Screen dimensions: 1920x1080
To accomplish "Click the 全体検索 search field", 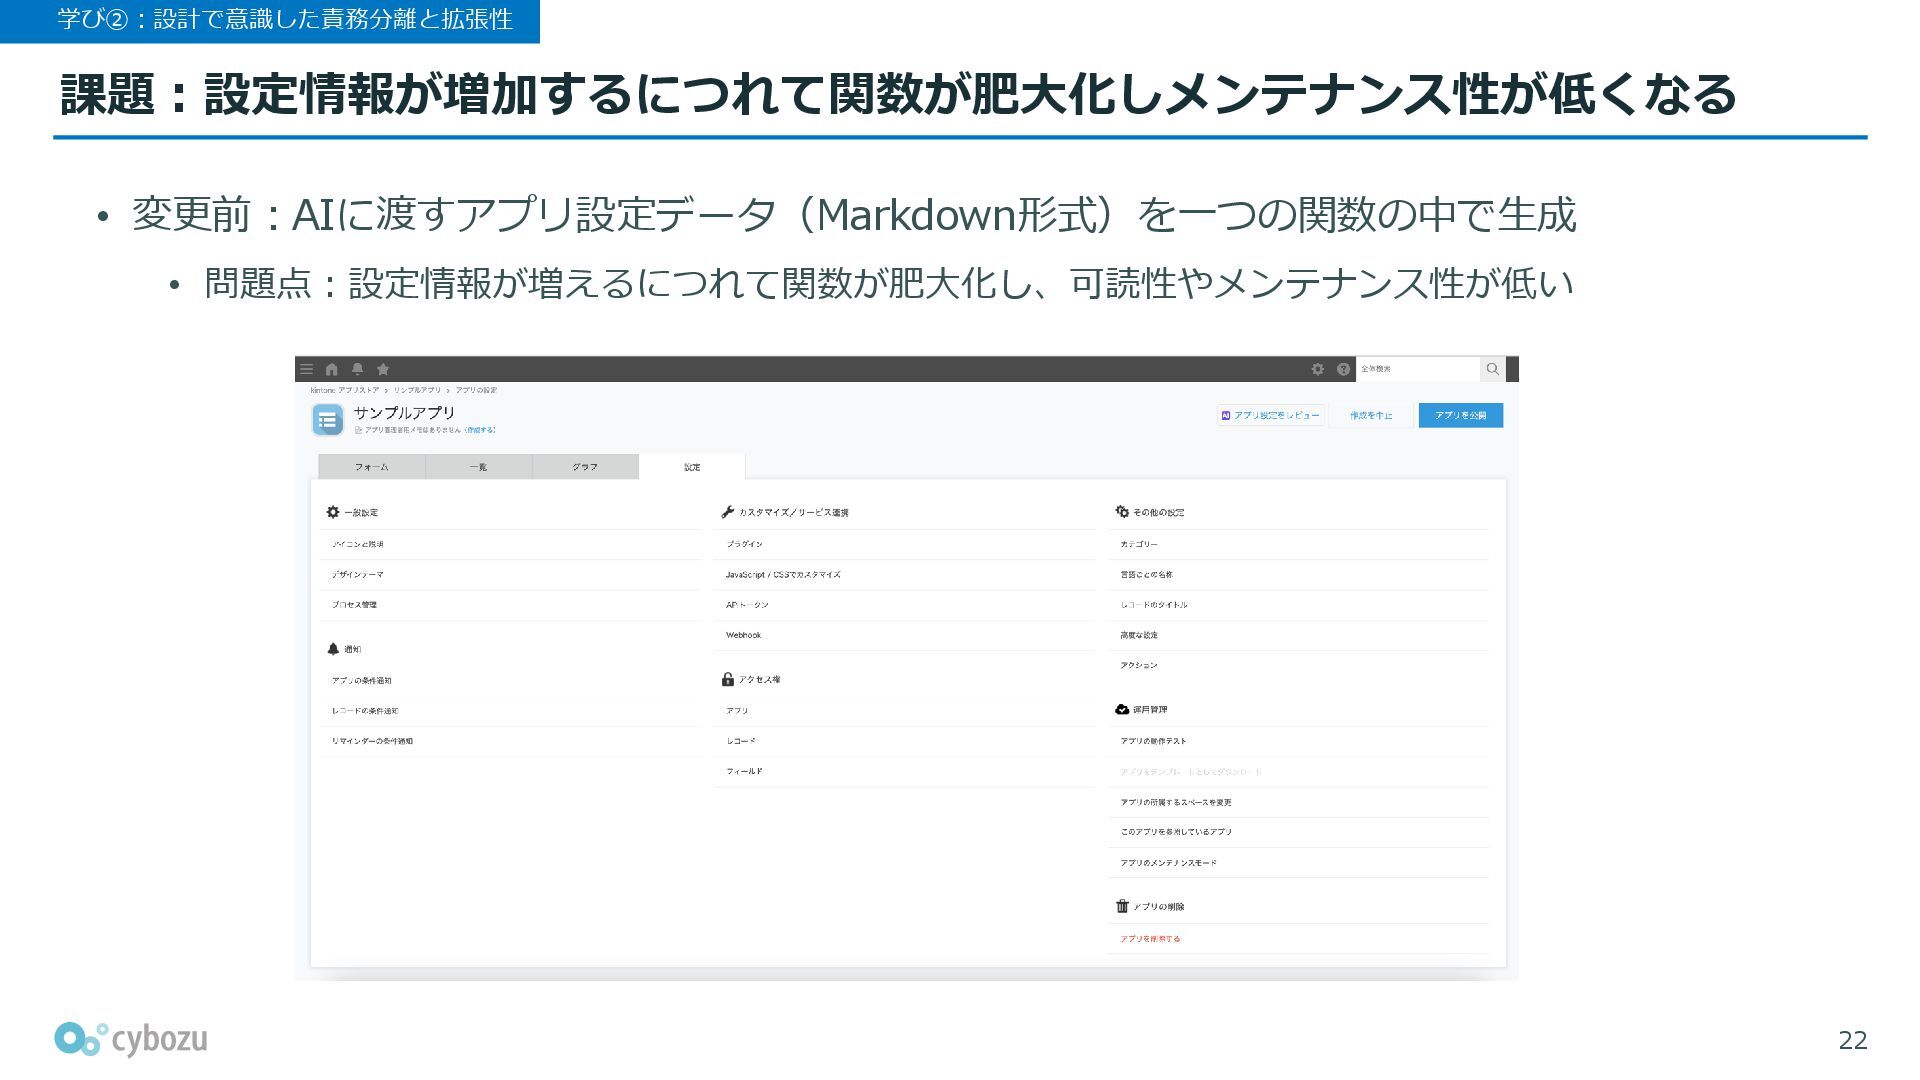I will point(1417,369).
